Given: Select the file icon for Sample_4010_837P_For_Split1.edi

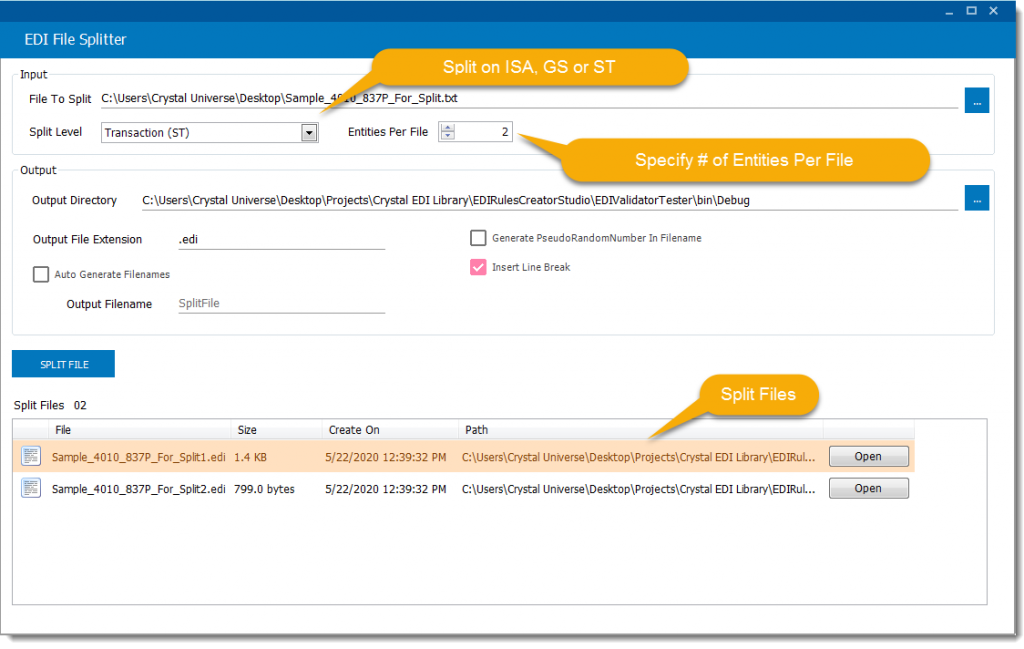Looking at the screenshot, I should pyautogui.click(x=30, y=456).
